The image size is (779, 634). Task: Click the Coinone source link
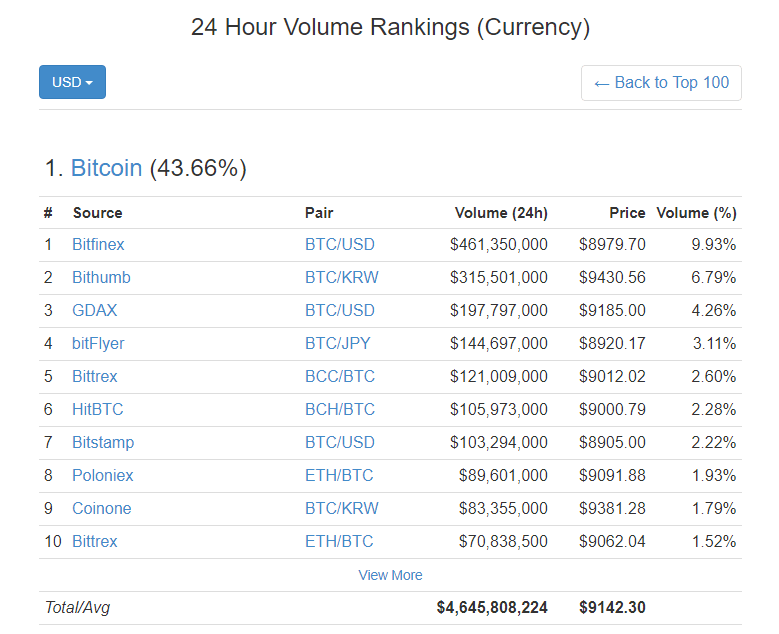(101, 508)
